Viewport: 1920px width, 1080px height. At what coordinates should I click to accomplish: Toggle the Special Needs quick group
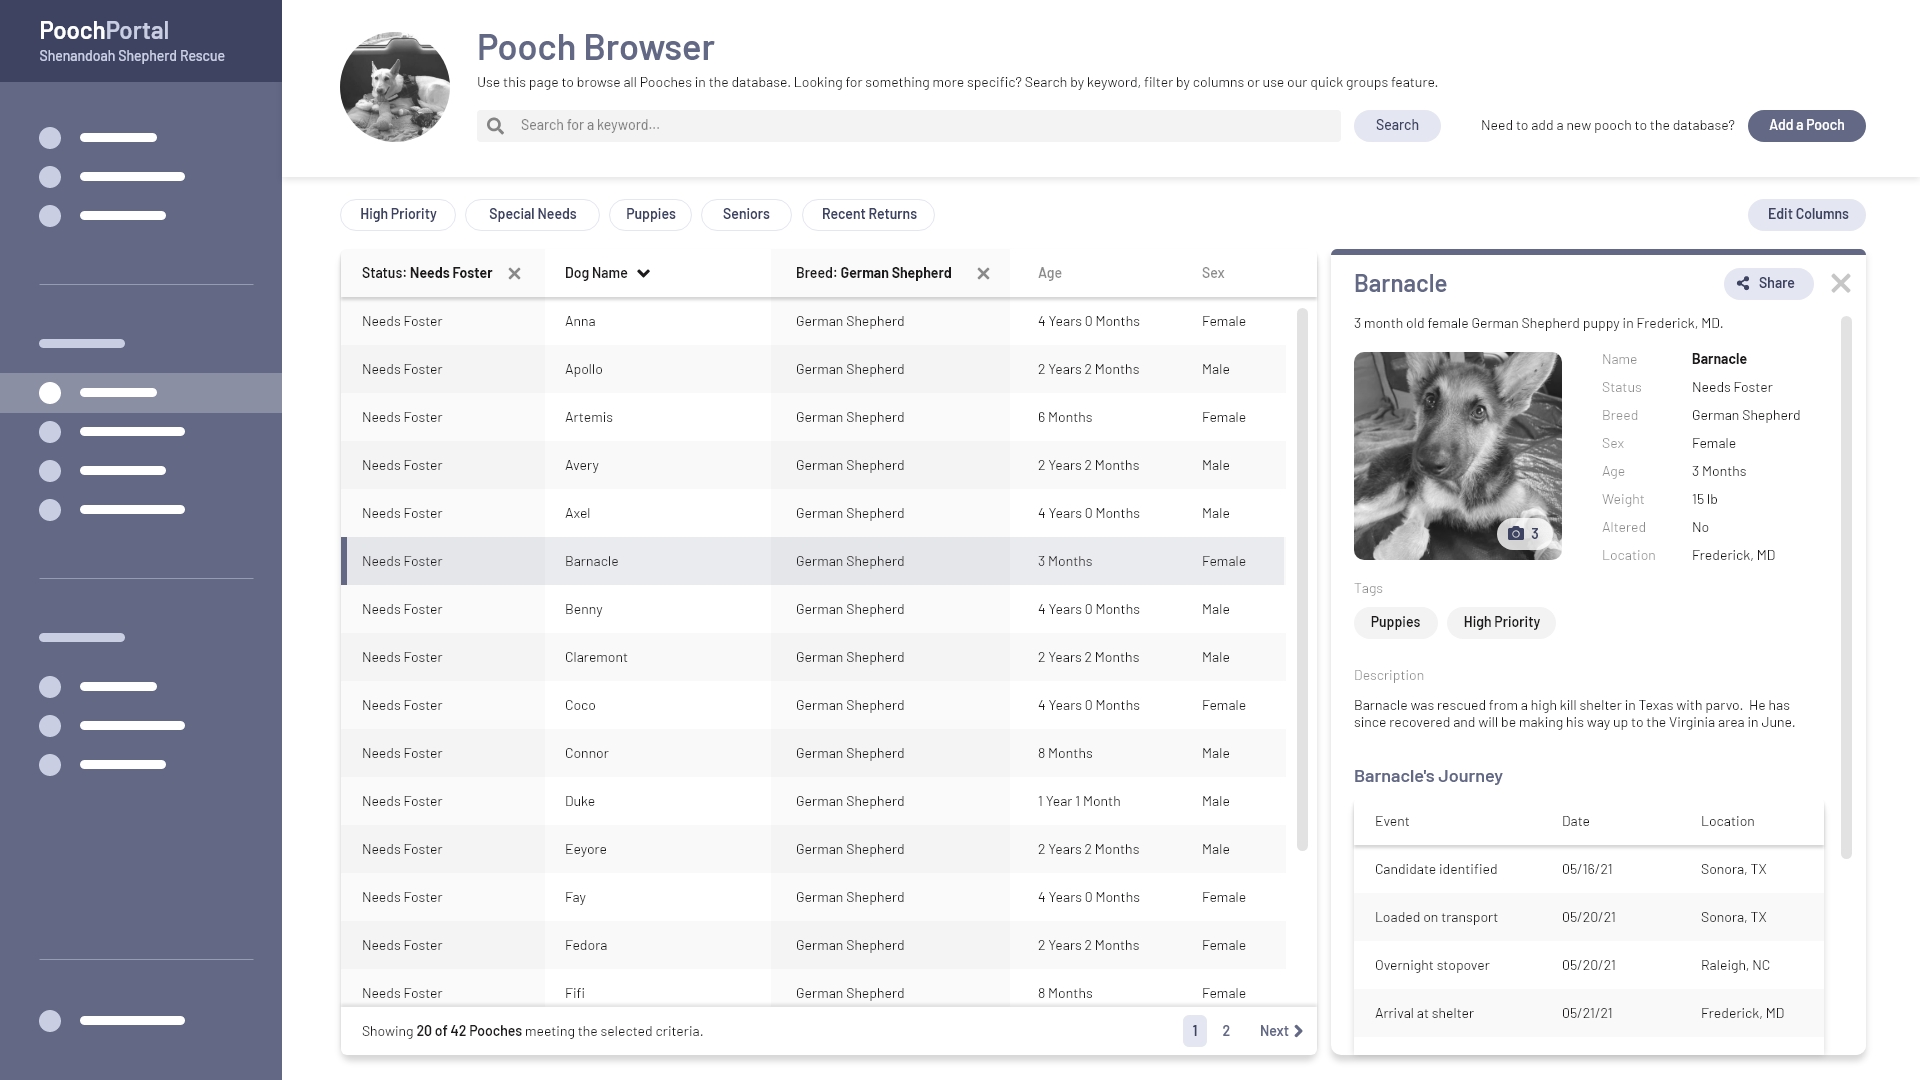pyautogui.click(x=532, y=215)
